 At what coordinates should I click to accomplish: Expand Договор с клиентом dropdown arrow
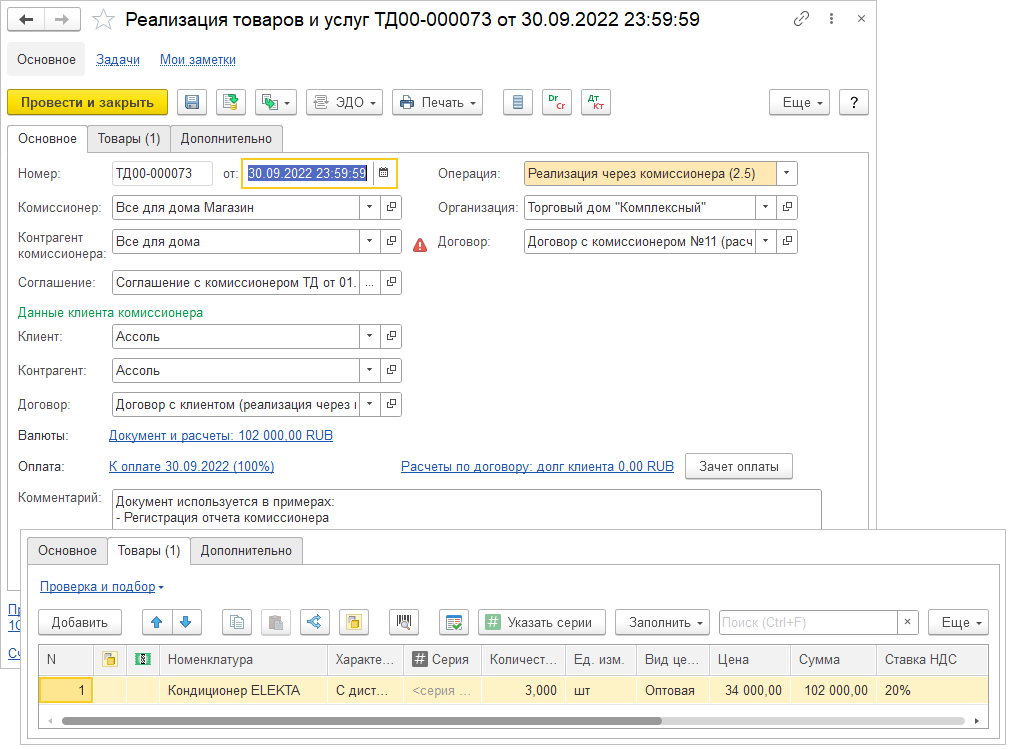(x=369, y=404)
